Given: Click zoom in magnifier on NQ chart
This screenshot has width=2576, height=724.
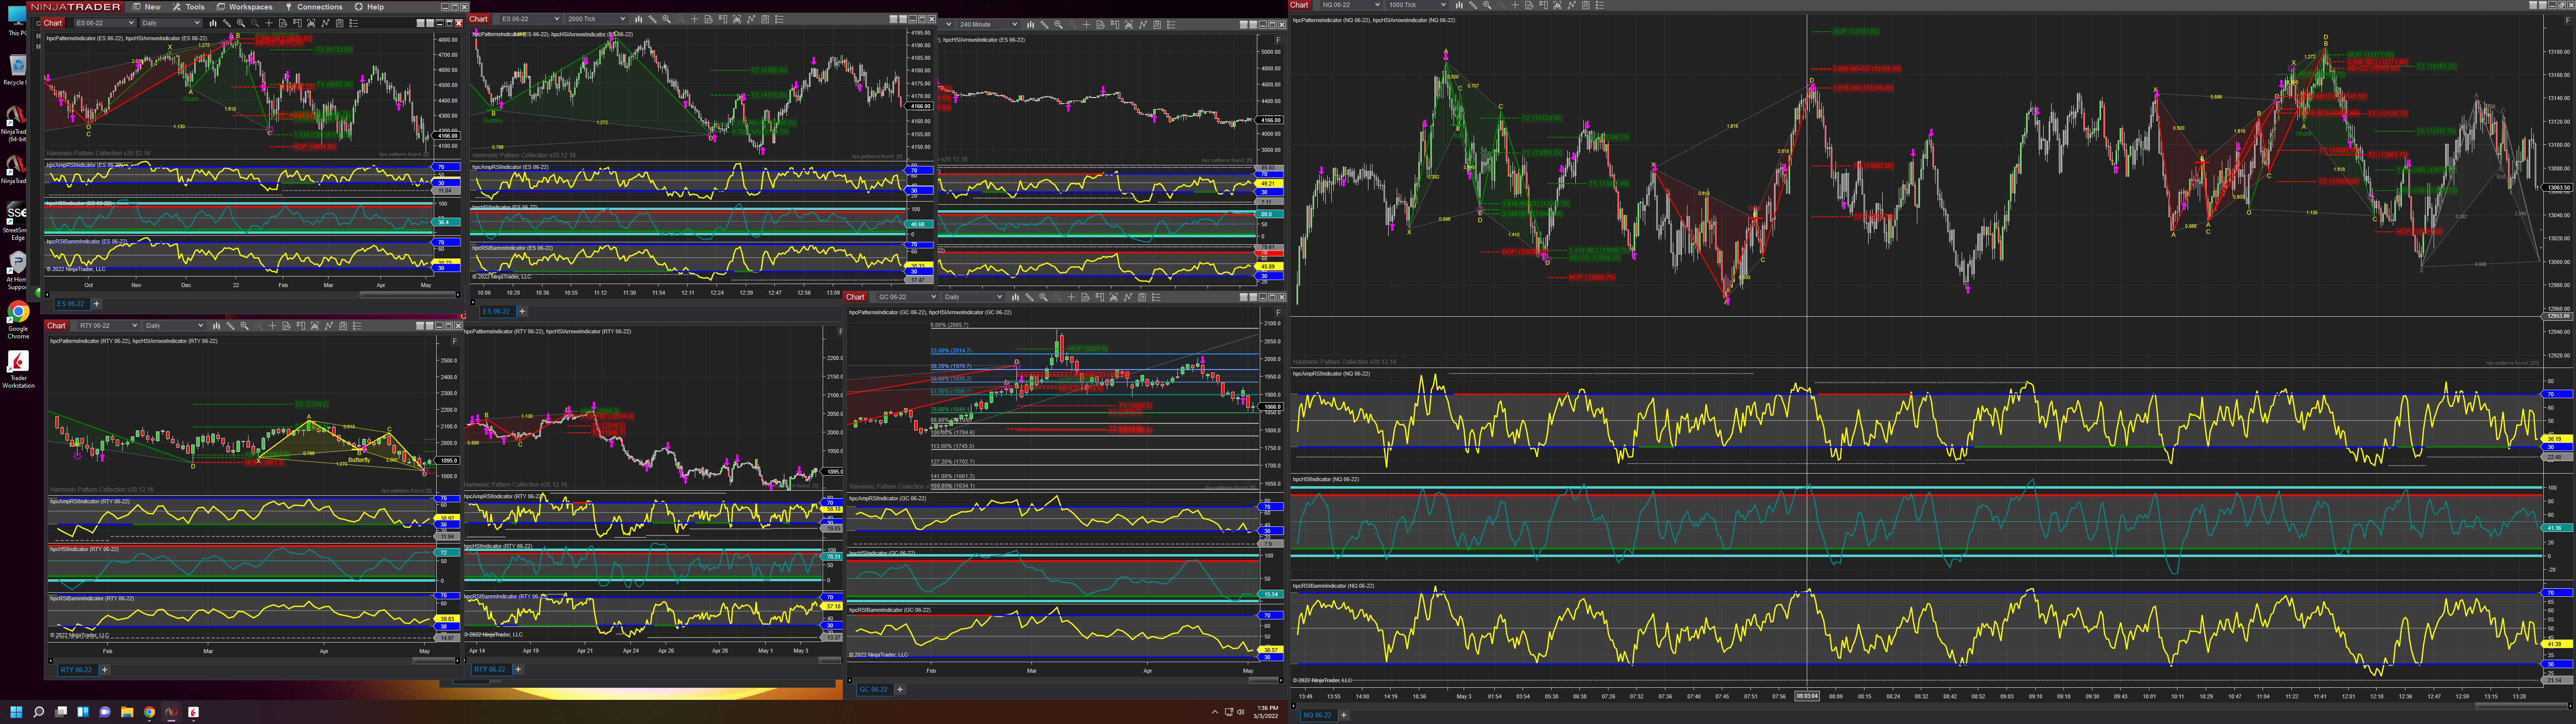Looking at the screenshot, I should 1487,5.
